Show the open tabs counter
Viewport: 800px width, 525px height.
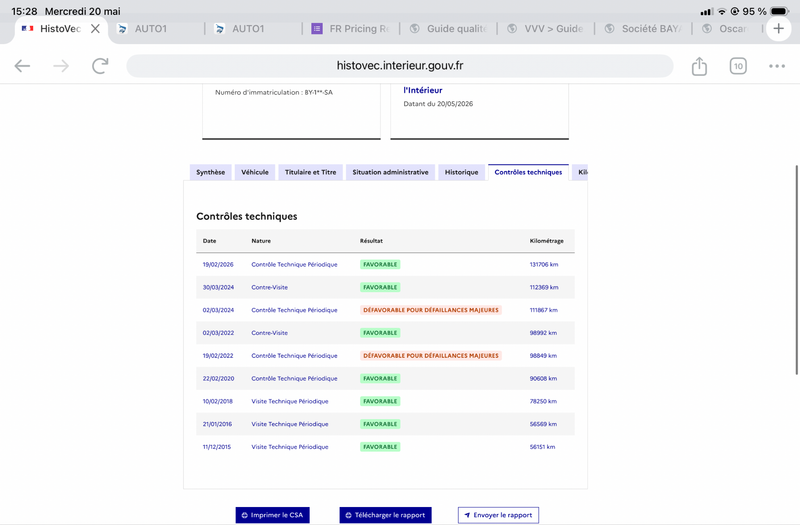tap(738, 66)
